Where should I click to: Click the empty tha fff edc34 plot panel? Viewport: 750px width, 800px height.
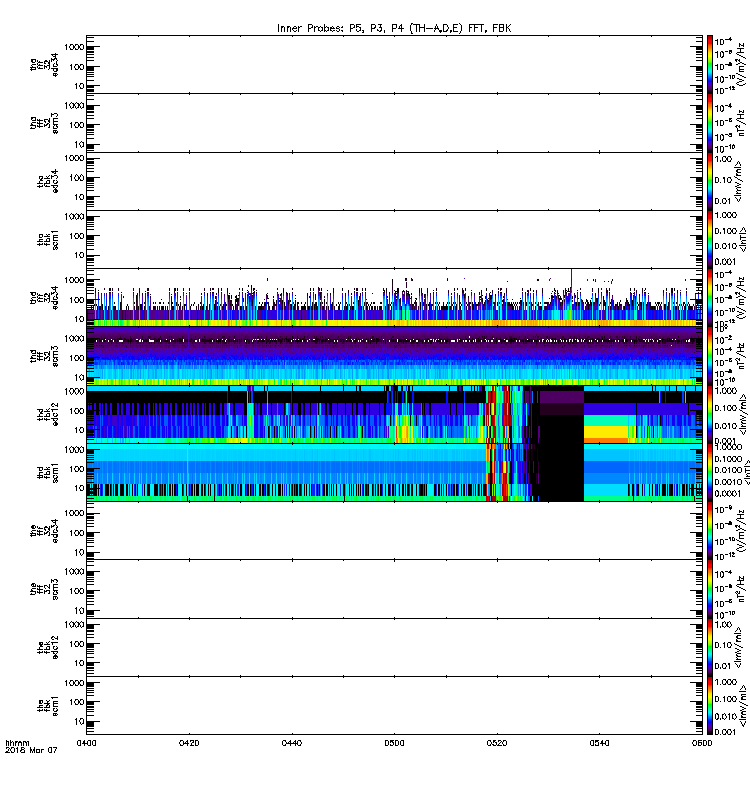click(394, 64)
